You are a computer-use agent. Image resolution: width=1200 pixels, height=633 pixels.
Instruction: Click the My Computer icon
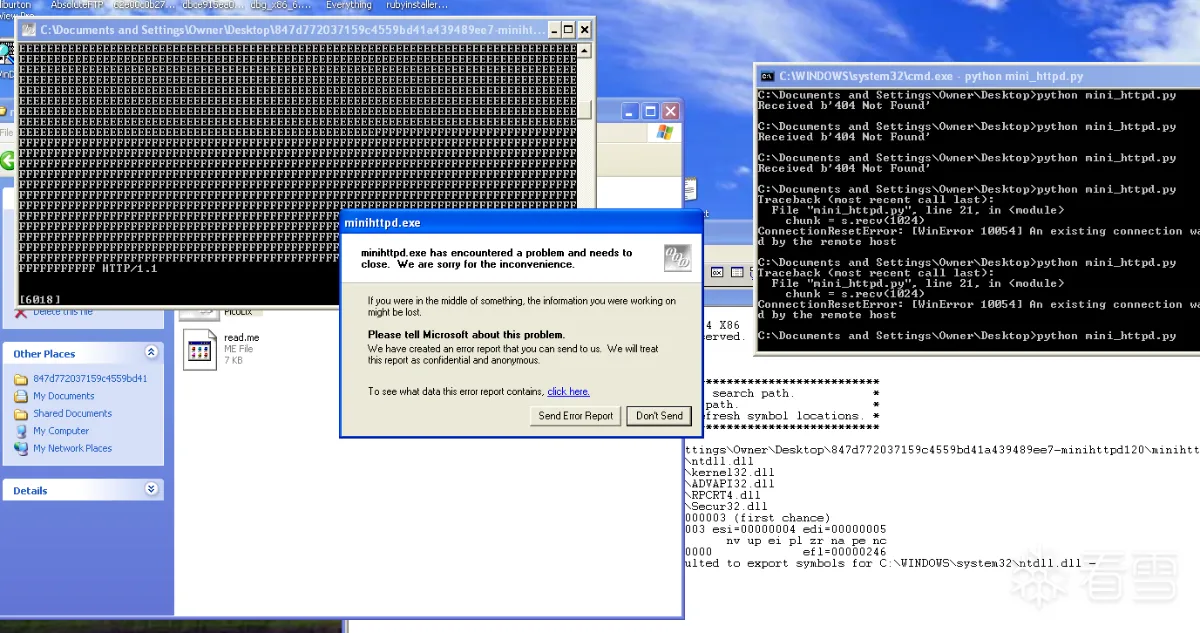21,431
